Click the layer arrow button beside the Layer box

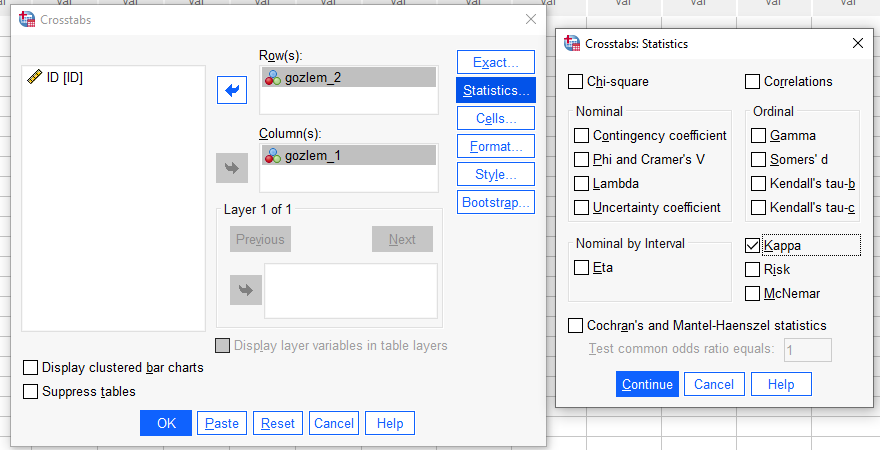(x=244, y=290)
